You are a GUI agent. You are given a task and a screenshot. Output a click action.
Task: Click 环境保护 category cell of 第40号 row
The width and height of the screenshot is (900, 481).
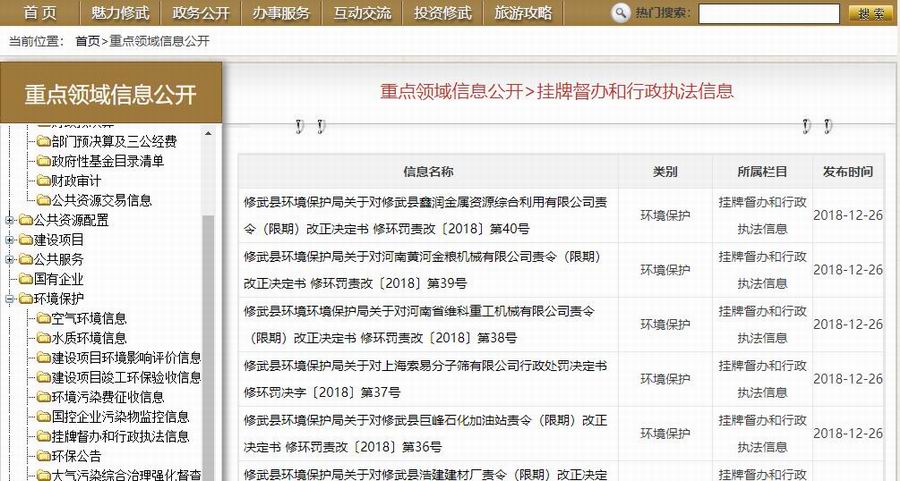coord(665,215)
